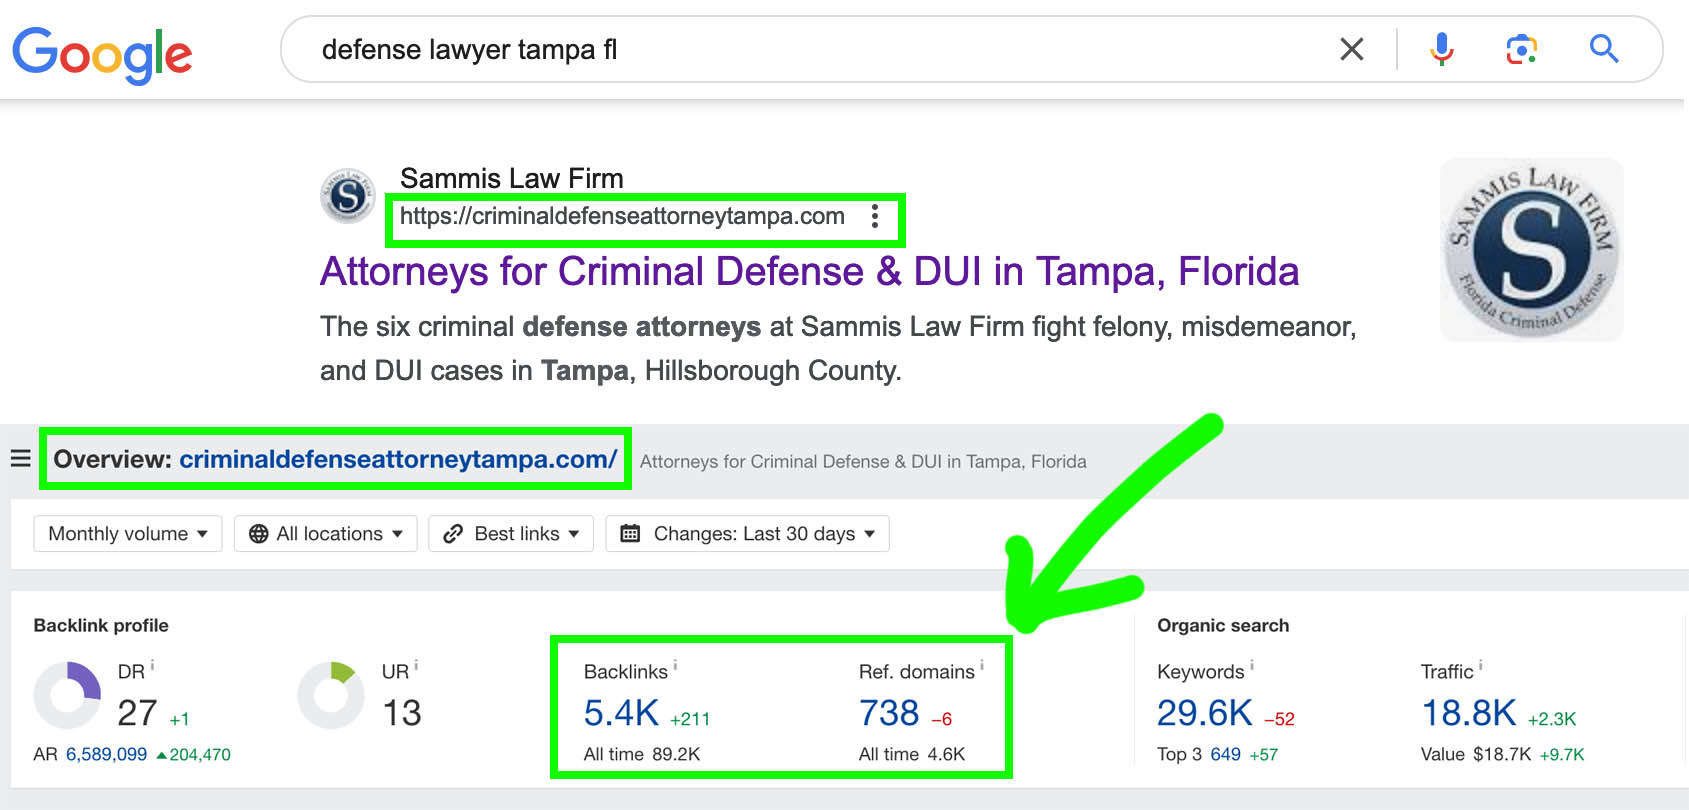Click the Backlinks info tooltip icon
This screenshot has width=1689, height=810.
675,665
